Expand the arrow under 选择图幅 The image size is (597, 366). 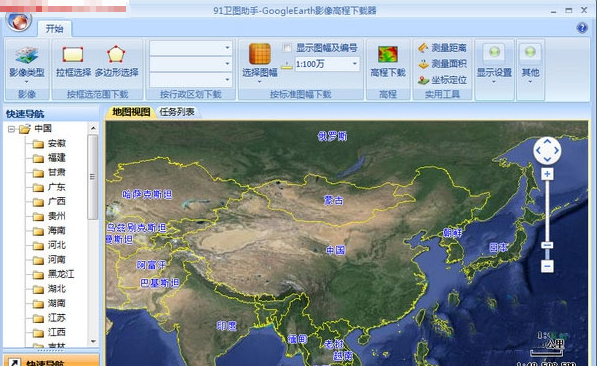click(x=260, y=82)
